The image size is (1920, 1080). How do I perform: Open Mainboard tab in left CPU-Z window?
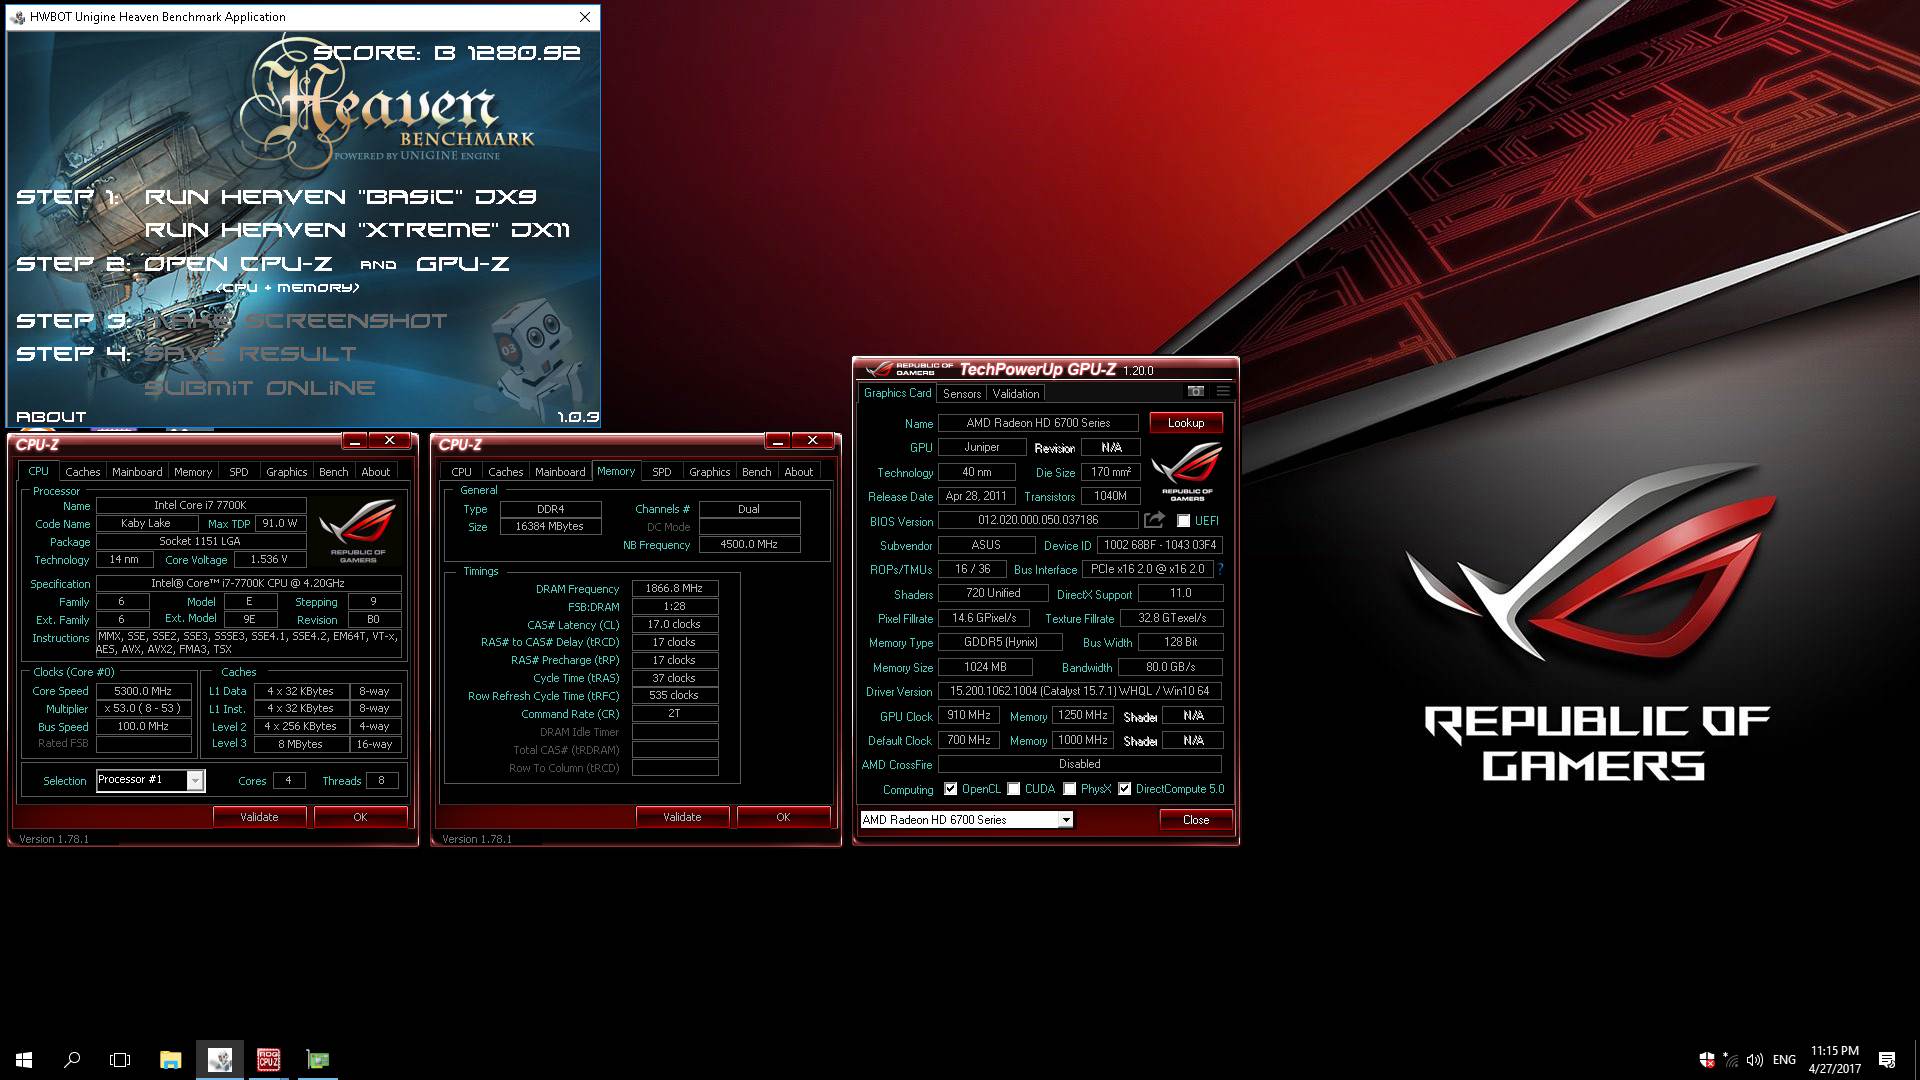(x=137, y=472)
